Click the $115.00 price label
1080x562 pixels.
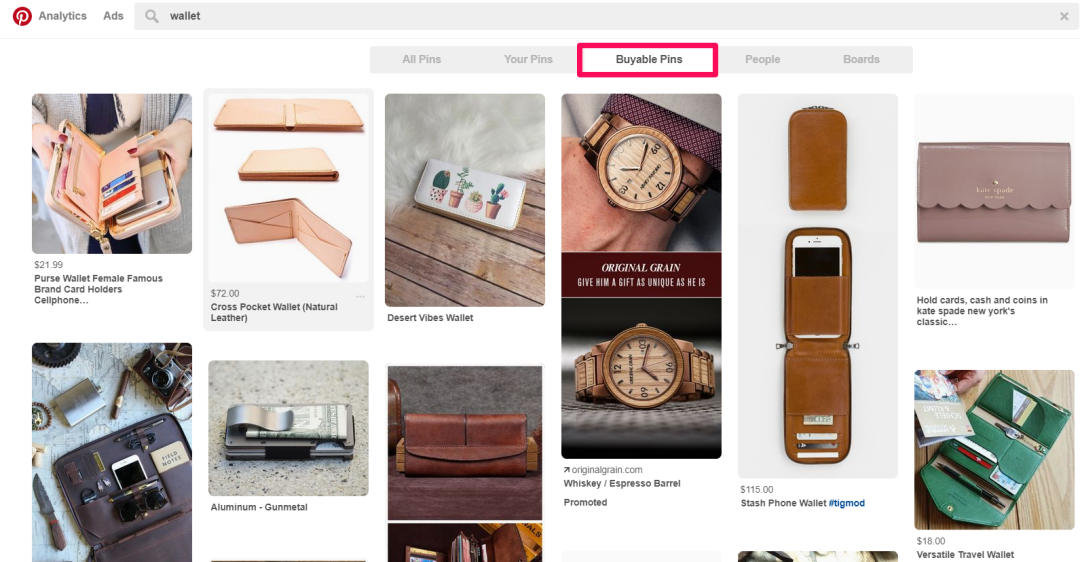[757, 490]
